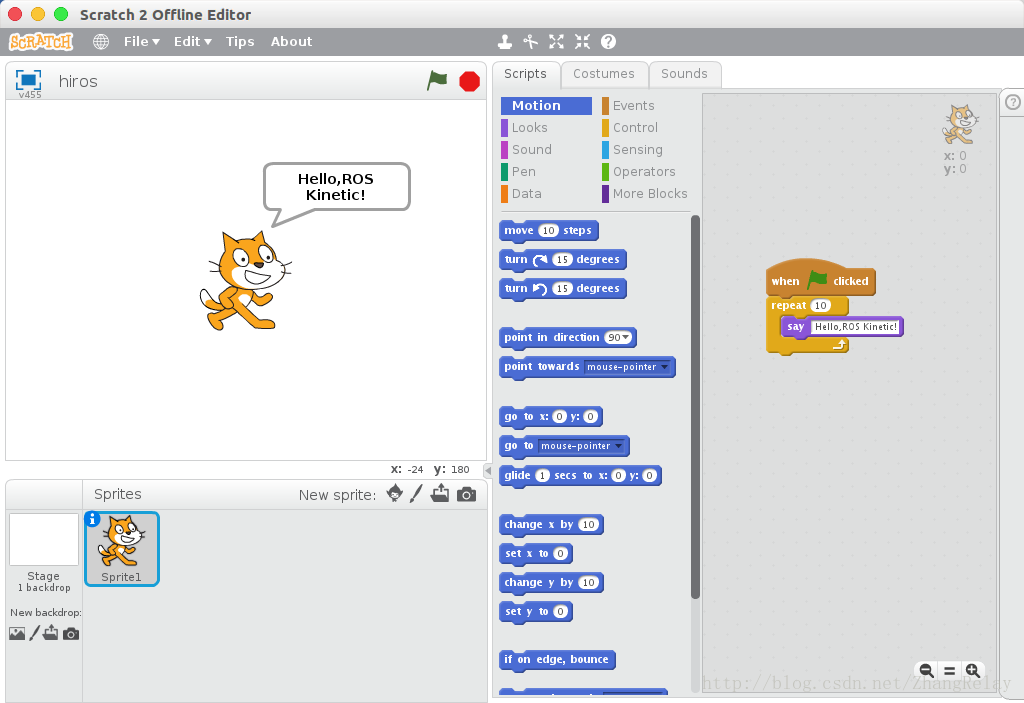Switch to the Costumes tab
The width and height of the screenshot is (1024, 703).
click(604, 74)
